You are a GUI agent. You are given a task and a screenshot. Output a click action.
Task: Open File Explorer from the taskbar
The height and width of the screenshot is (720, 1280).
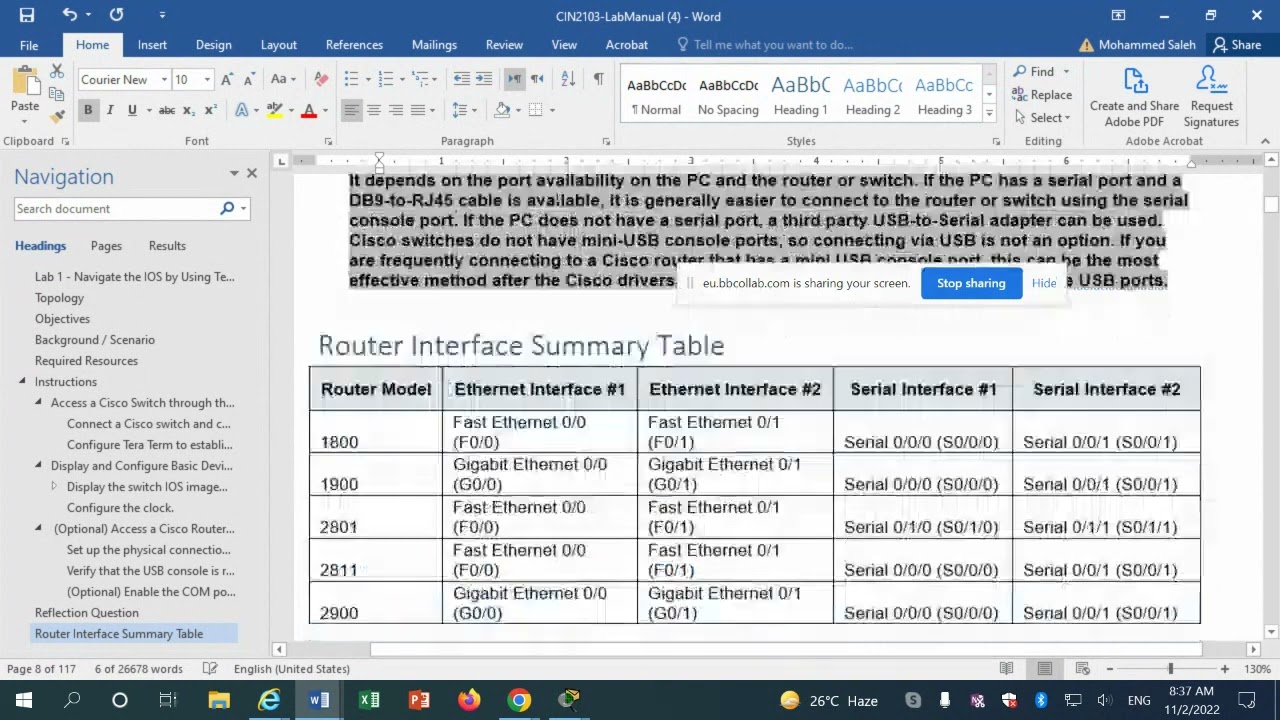coord(219,700)
